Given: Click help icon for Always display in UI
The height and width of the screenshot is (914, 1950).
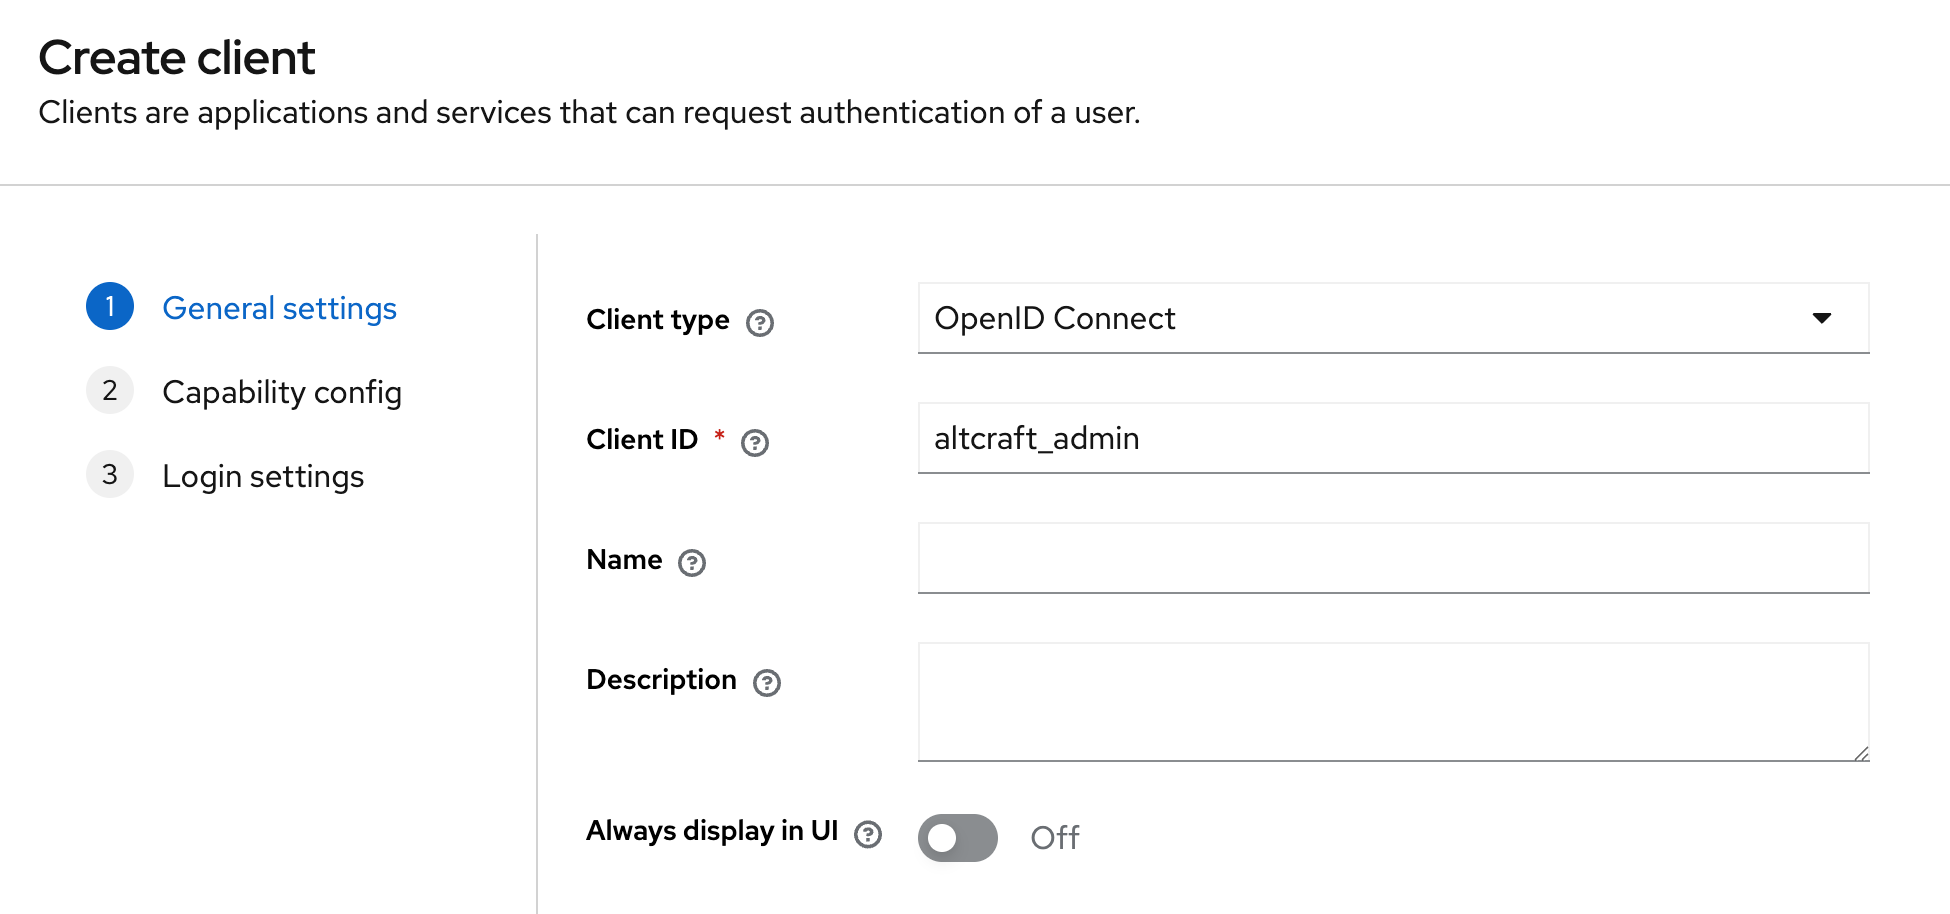Looking at the screenshot, I should coord(868,834).
